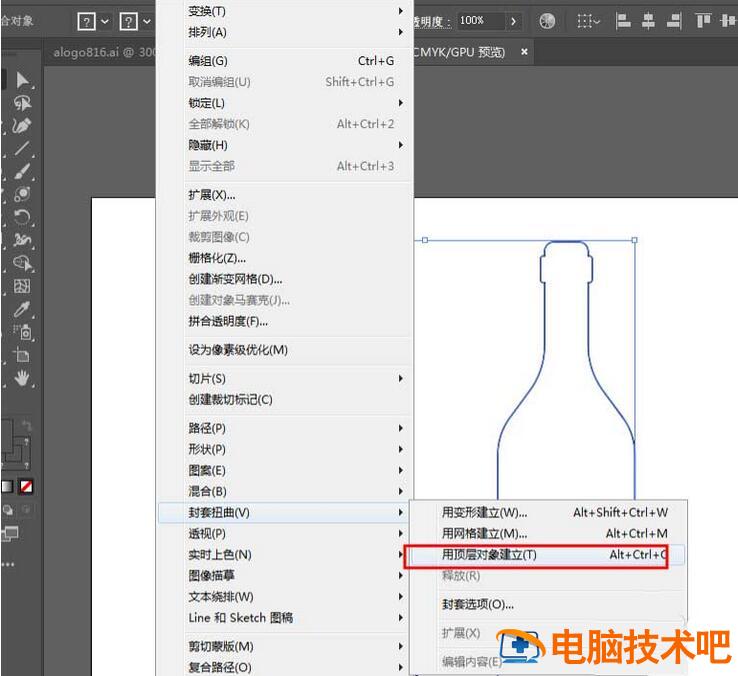Open the 图案(E) submenu
738x676 pixels.
click(x=286, y=470)
